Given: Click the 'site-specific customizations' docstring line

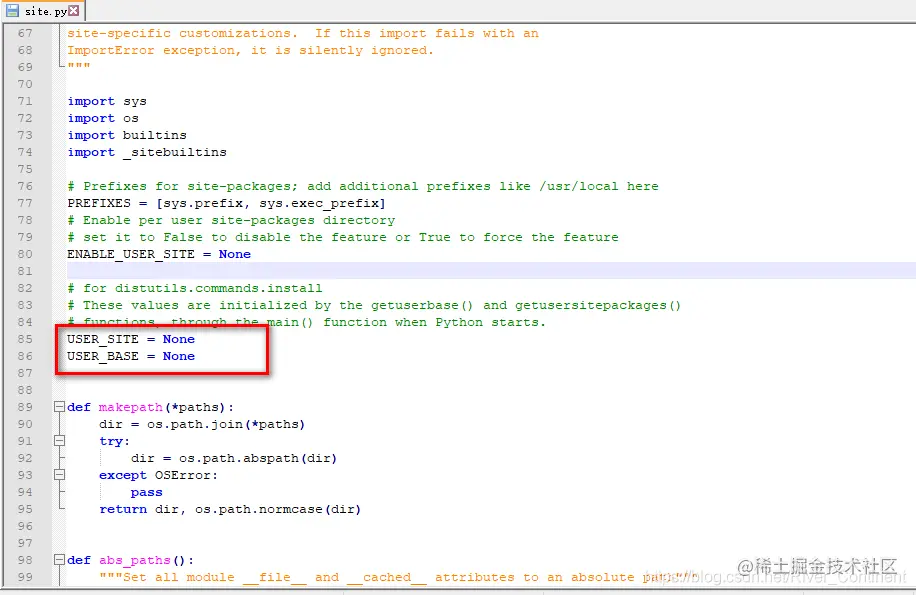Looking at the screenshot, I should (303, 33).
